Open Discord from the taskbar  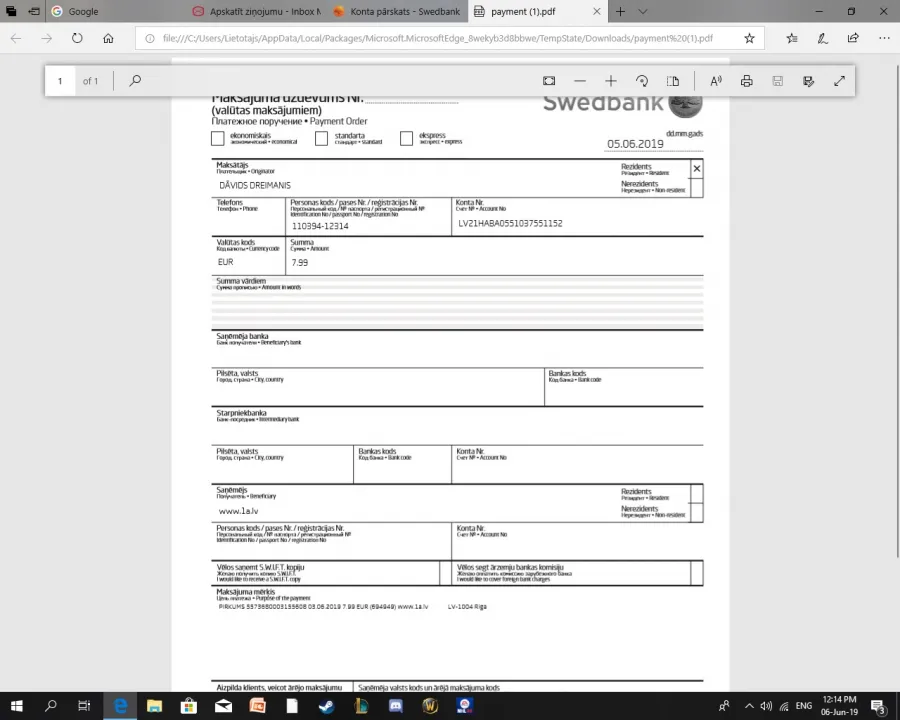395,706
